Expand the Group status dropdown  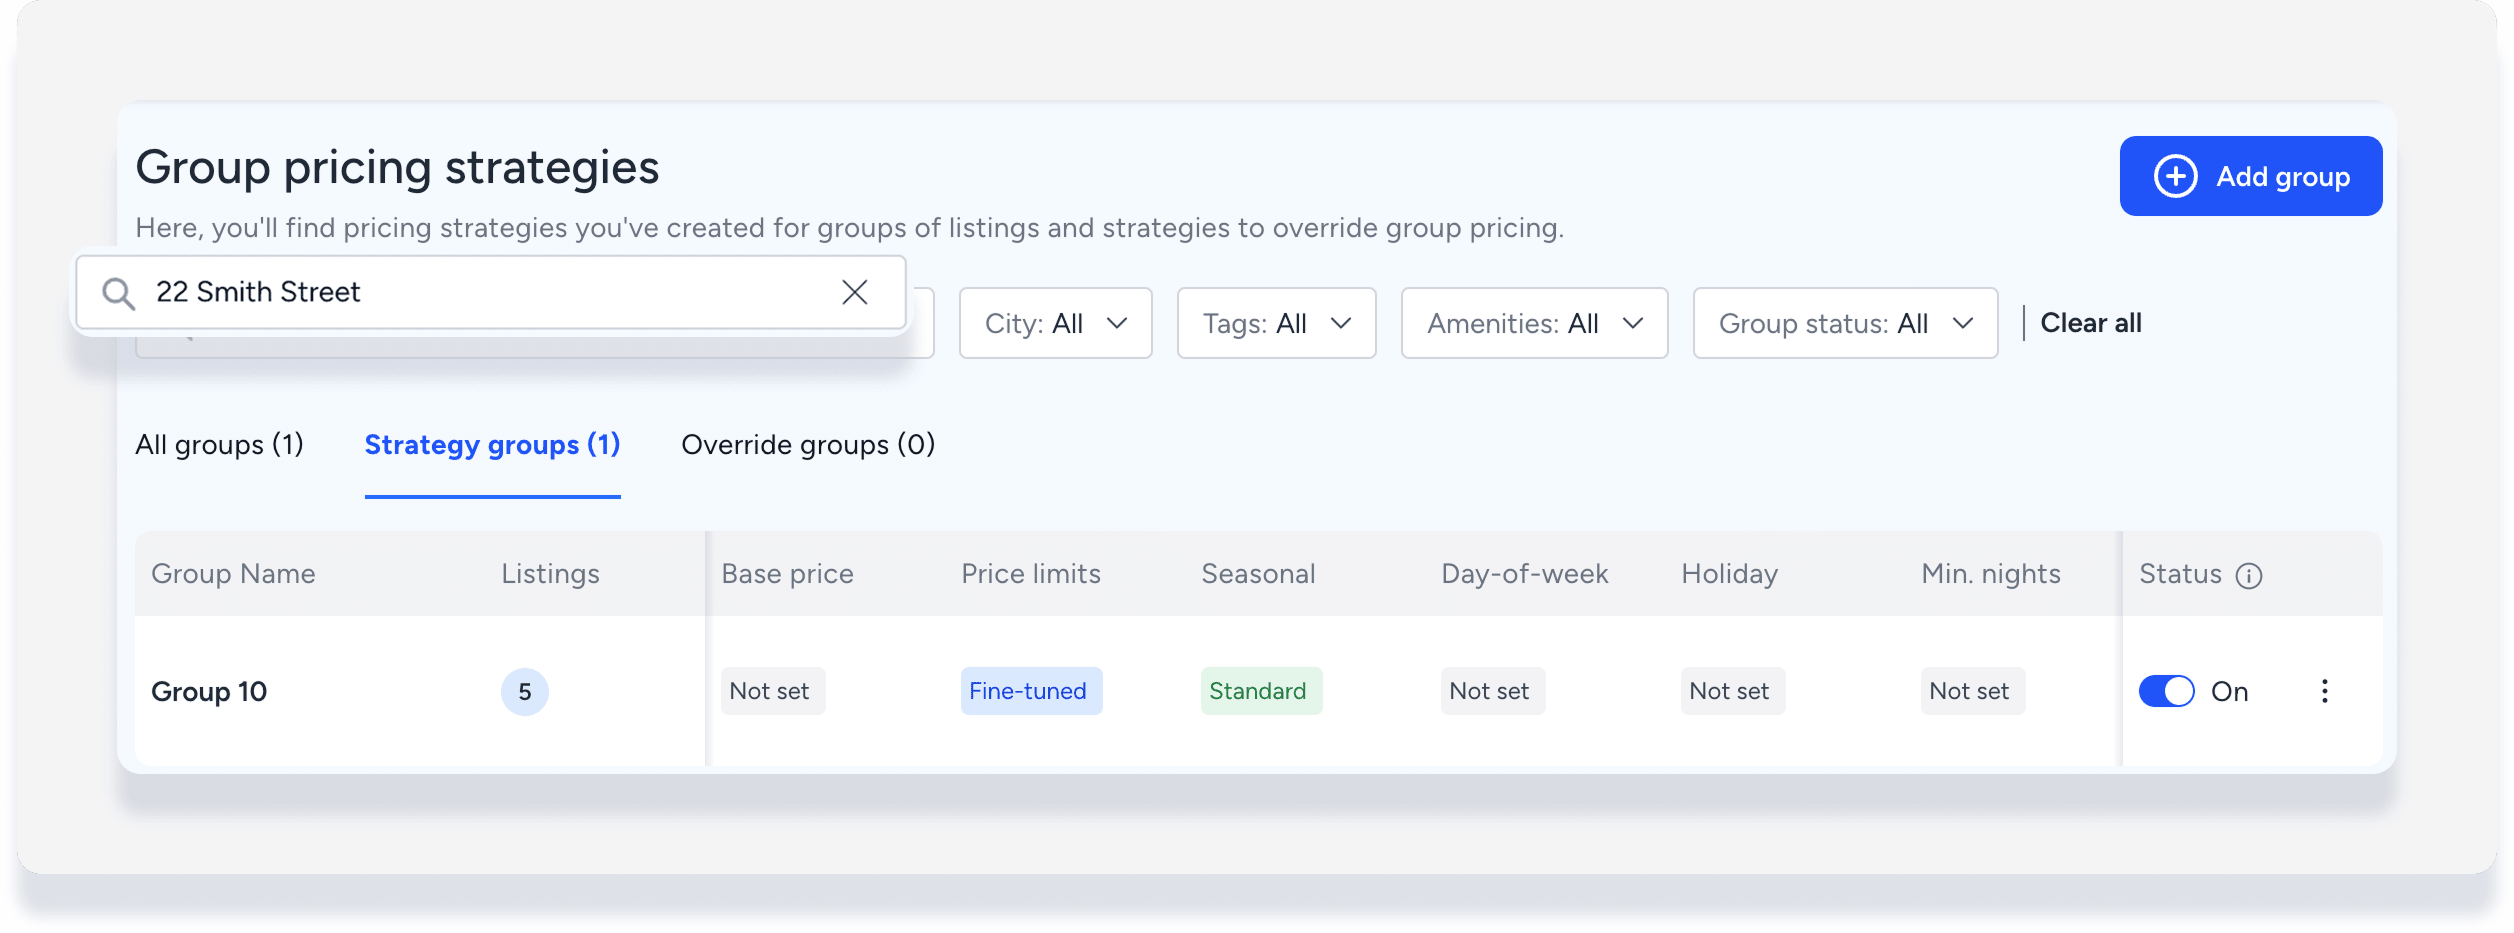pos(1844,323)
